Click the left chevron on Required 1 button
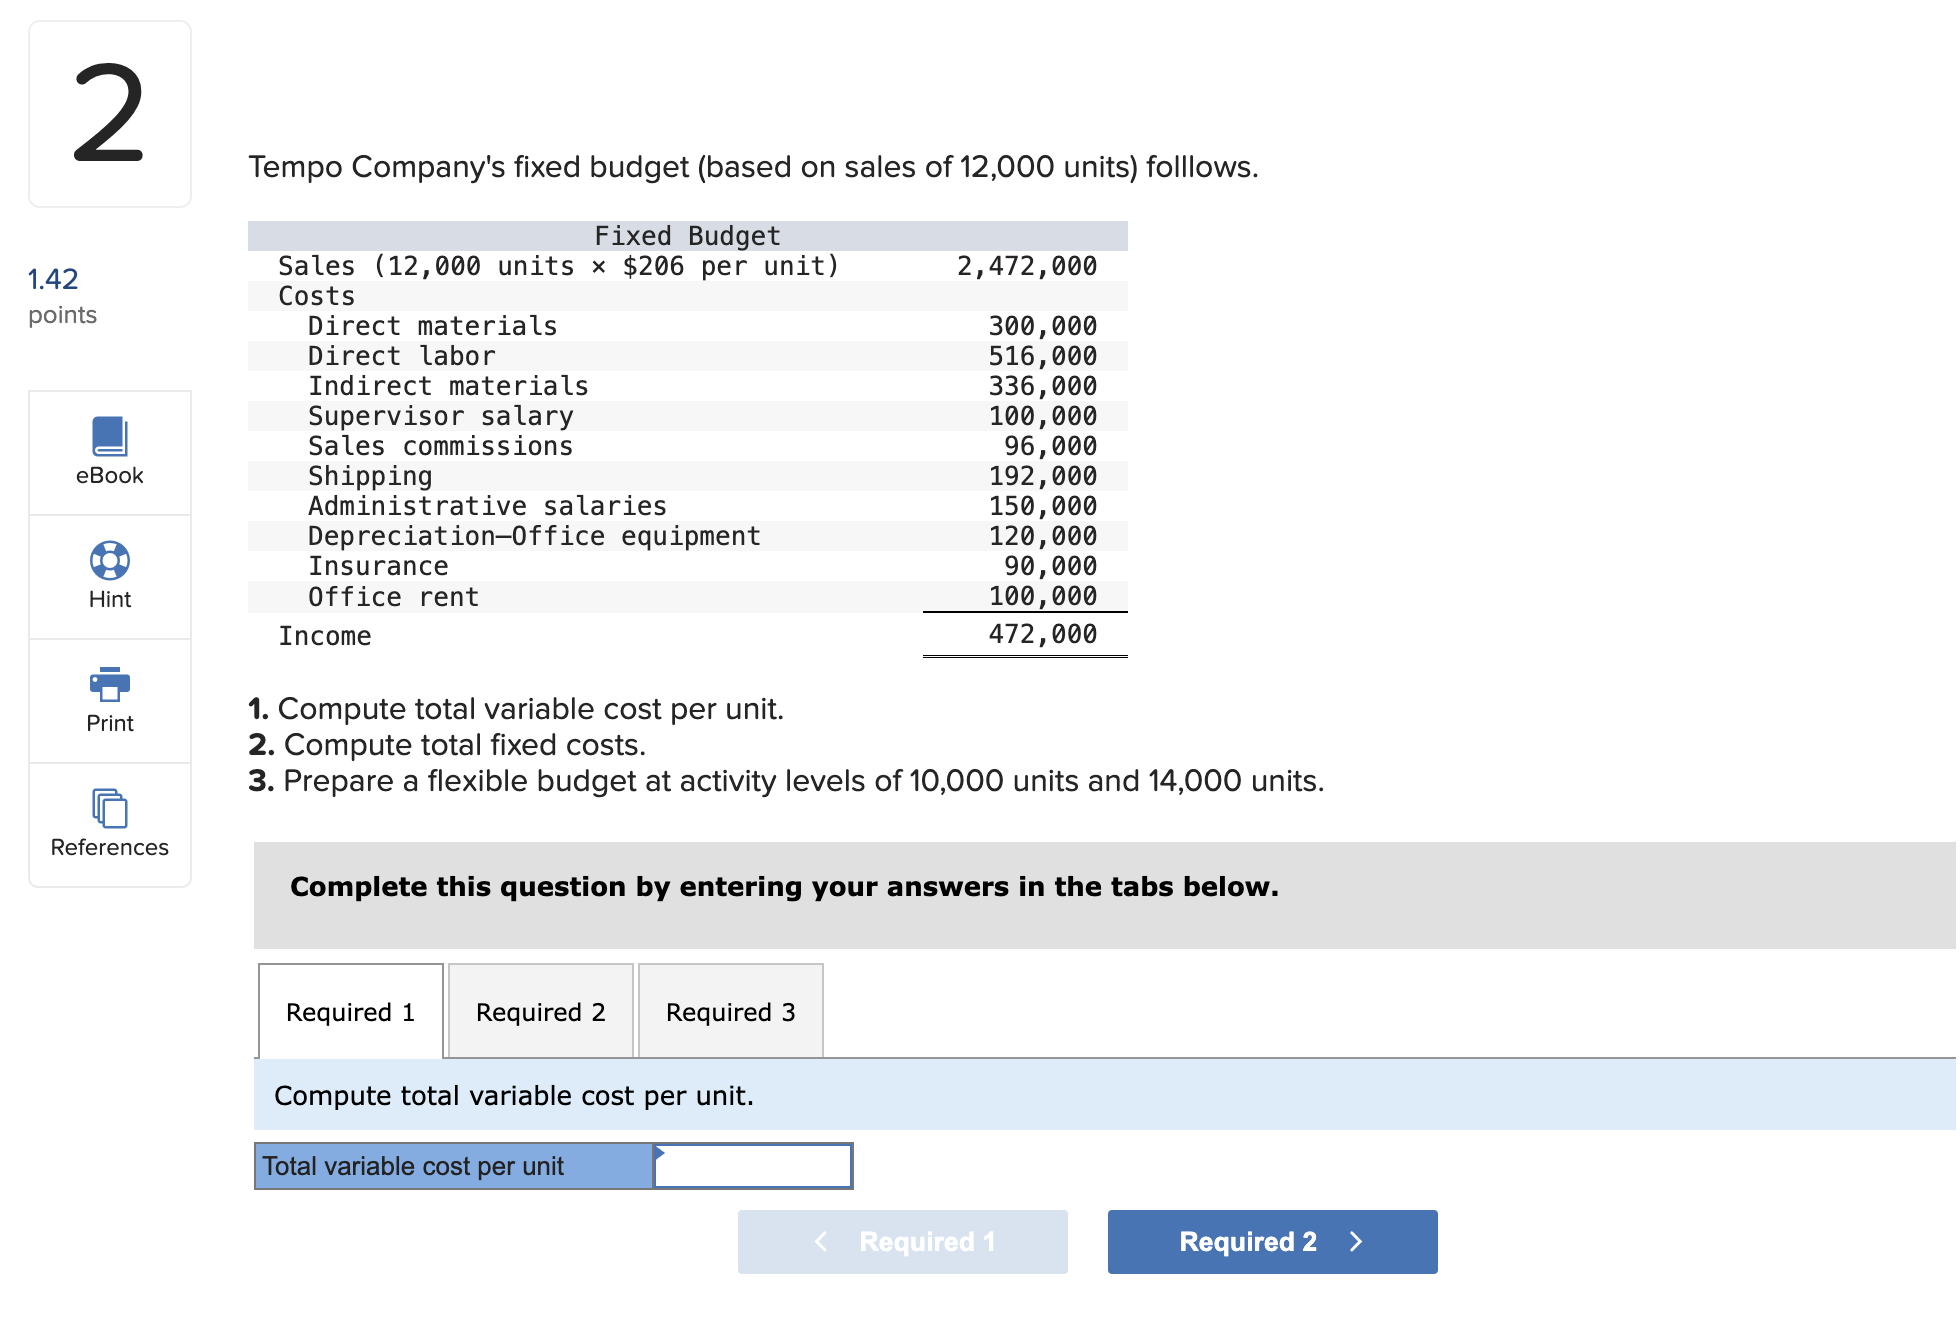Image resolution: width=1960 pixels, height=1318 pixels. (x=821, y=1242)
